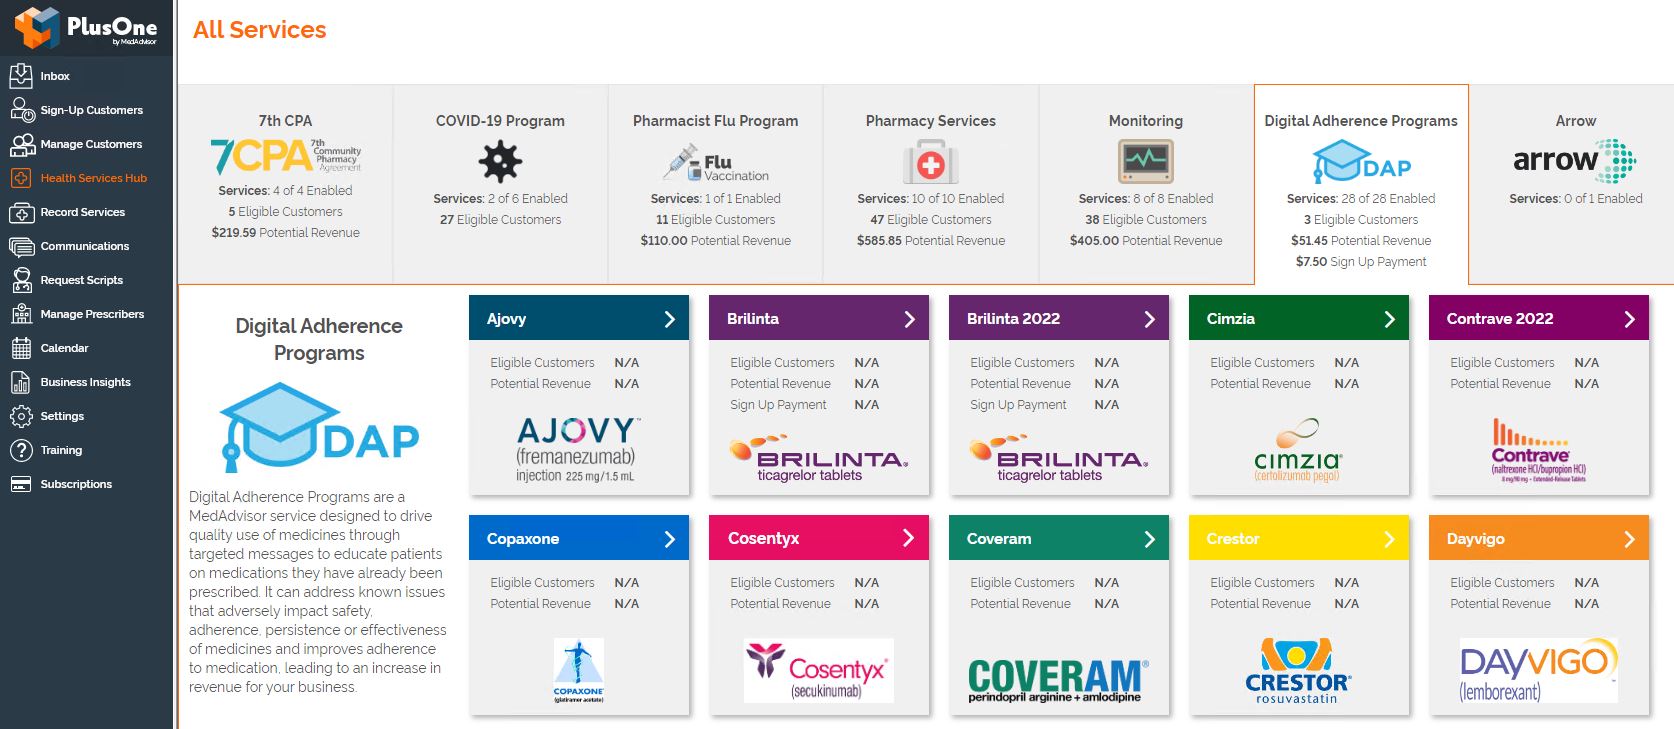Open the Subscriptions card icon

21,484
